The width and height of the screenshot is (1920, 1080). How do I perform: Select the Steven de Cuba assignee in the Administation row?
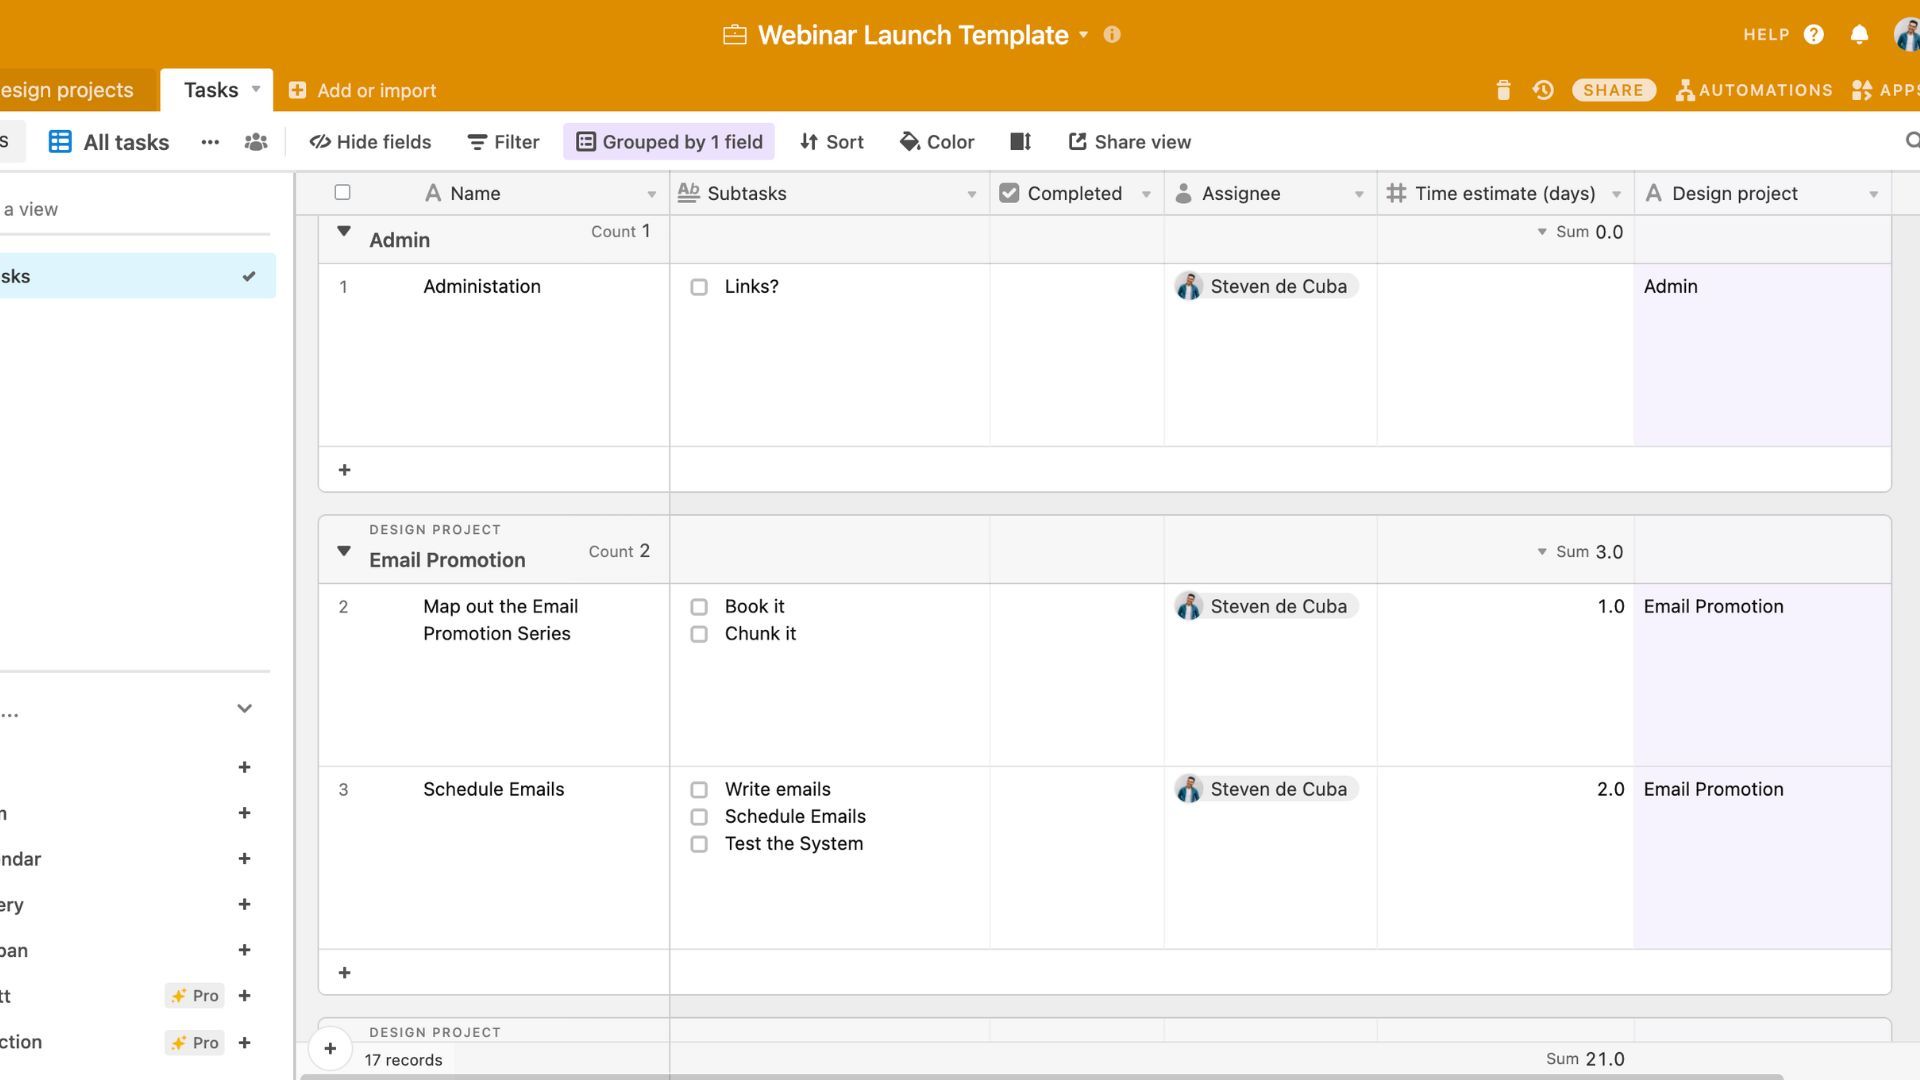tap(1265, 287)
